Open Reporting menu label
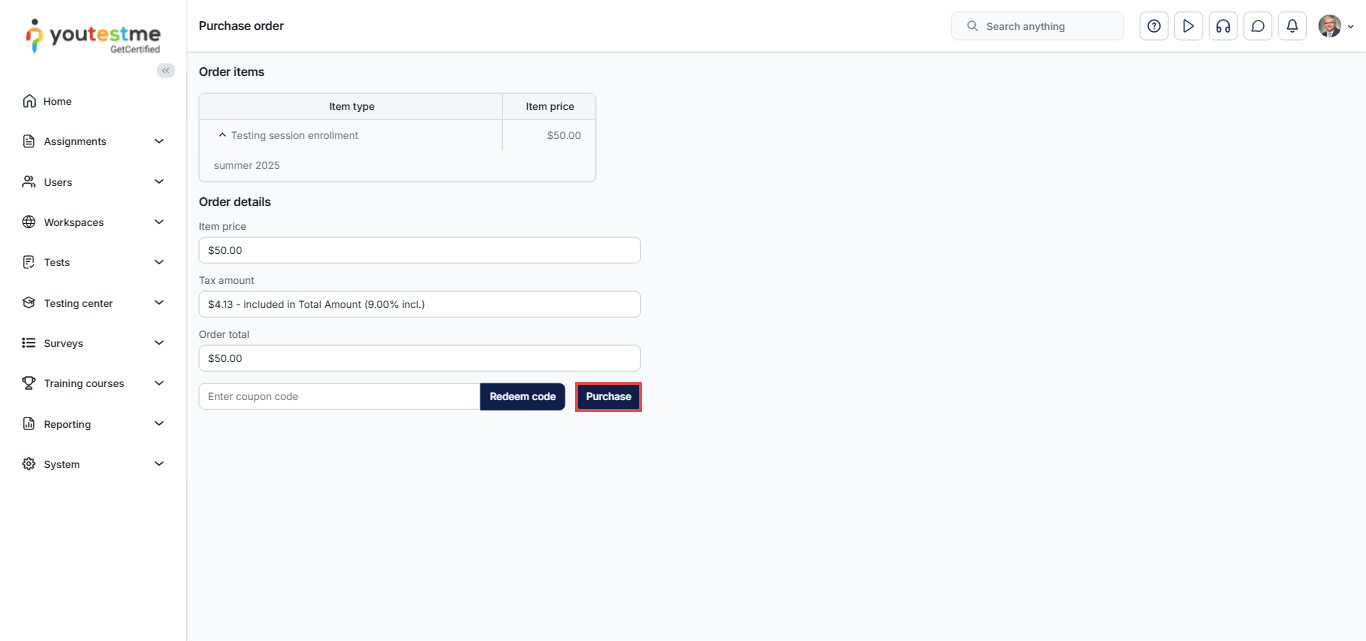1366x641 pixels. pyautogui.click(x=67, y=424)
